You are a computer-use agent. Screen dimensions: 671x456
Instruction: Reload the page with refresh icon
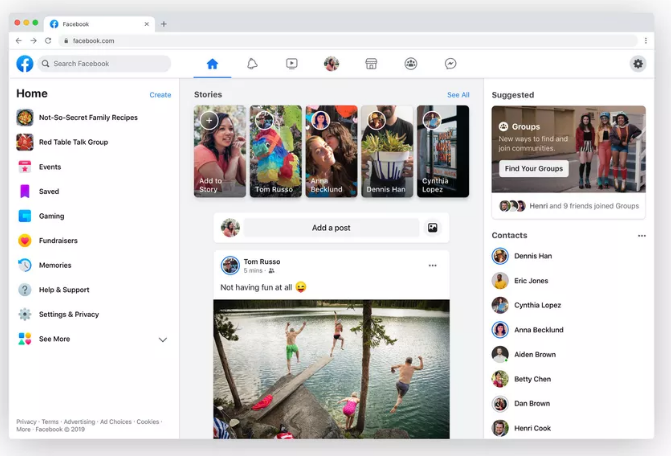click(48, 41)
